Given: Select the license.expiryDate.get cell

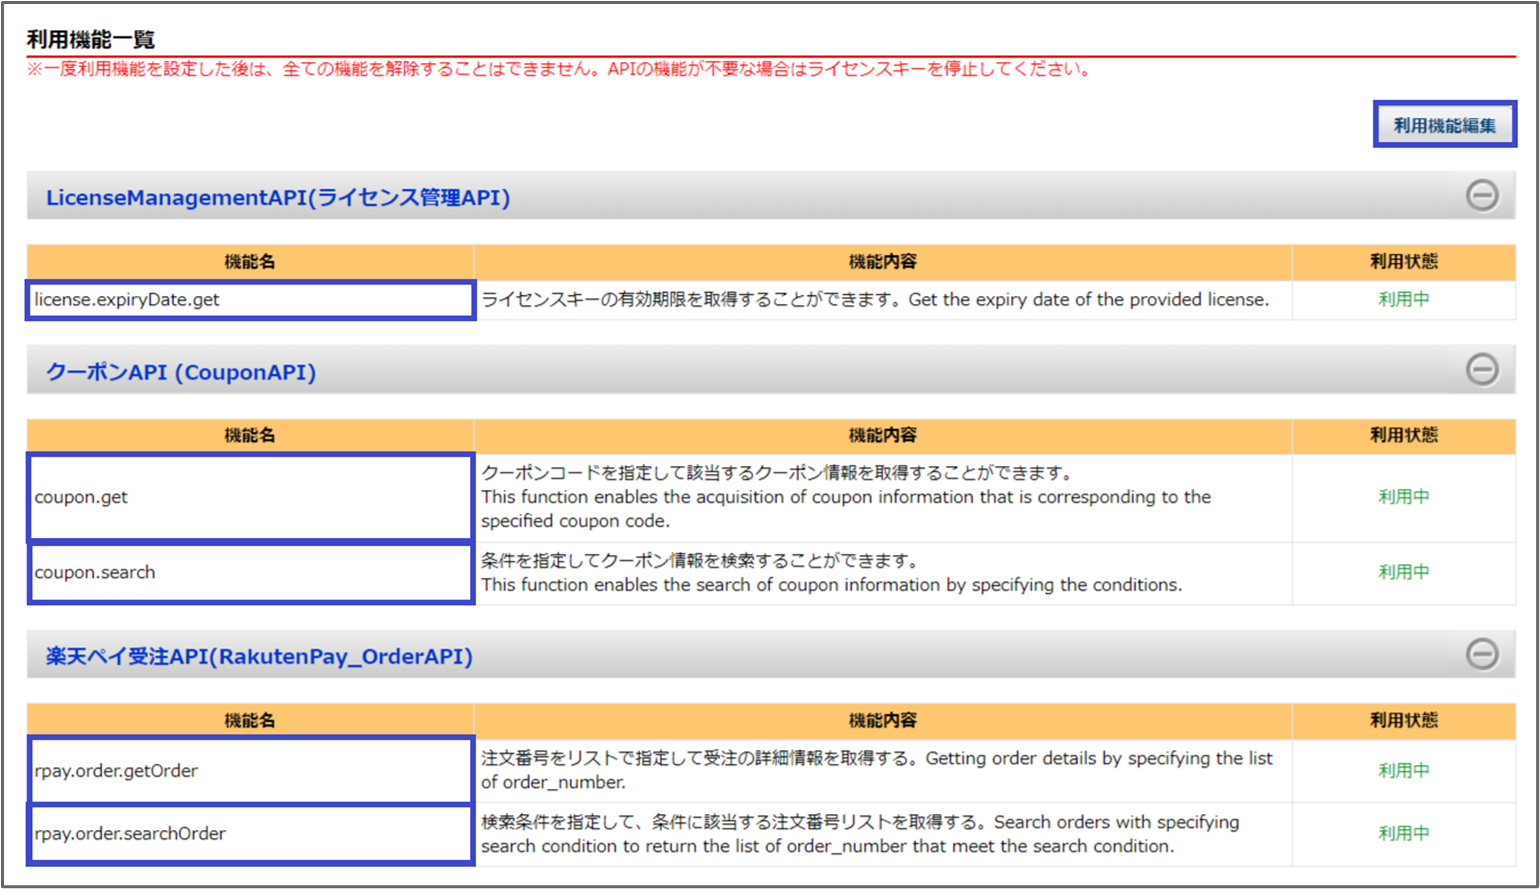Looking at the screenshot, I should point(250,300).
